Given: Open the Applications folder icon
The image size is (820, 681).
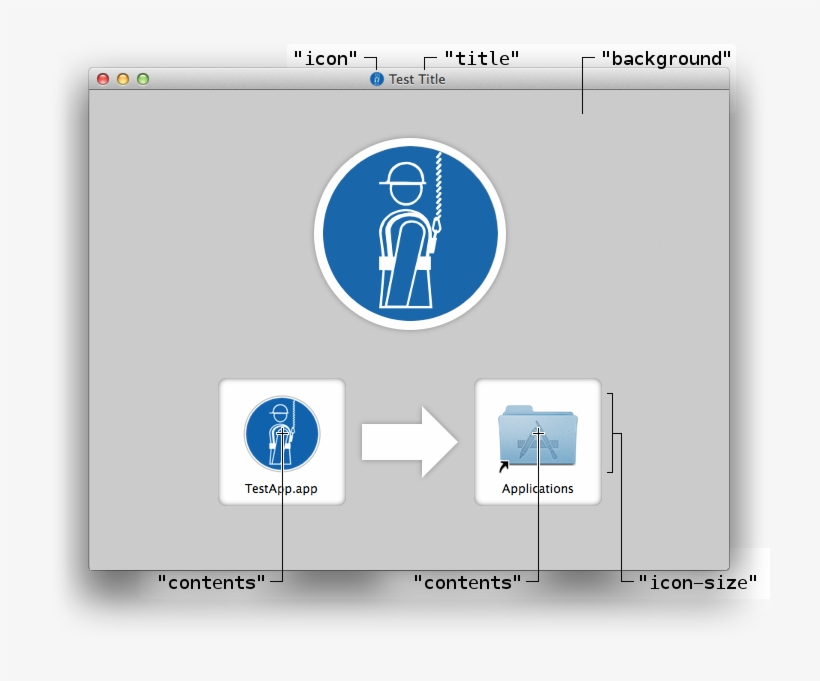Looking at the screenshot, I should pos(538,435).
